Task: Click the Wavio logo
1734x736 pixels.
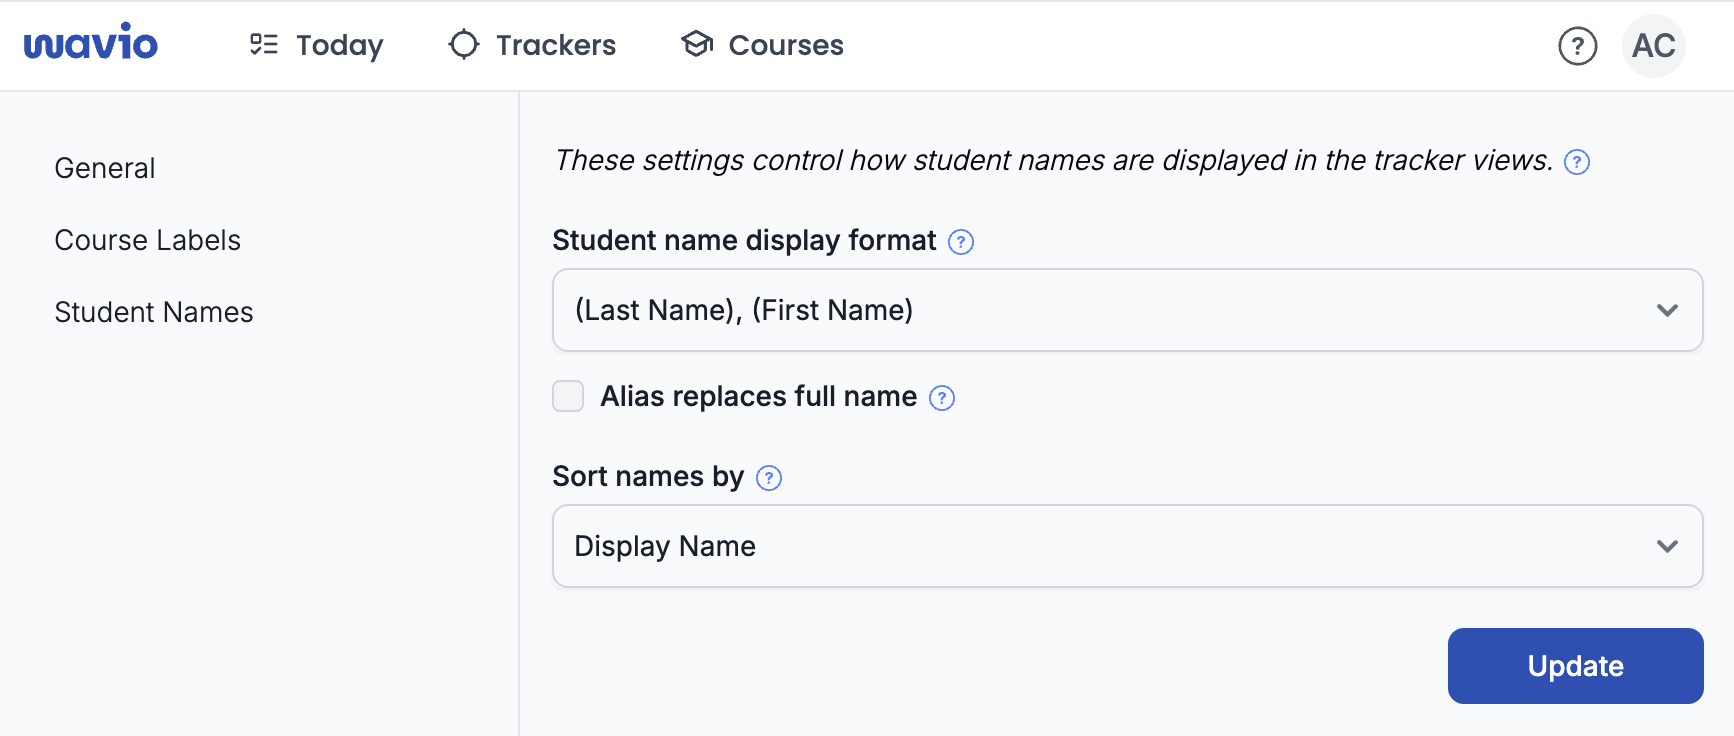Action: click(x=91, y=44)
